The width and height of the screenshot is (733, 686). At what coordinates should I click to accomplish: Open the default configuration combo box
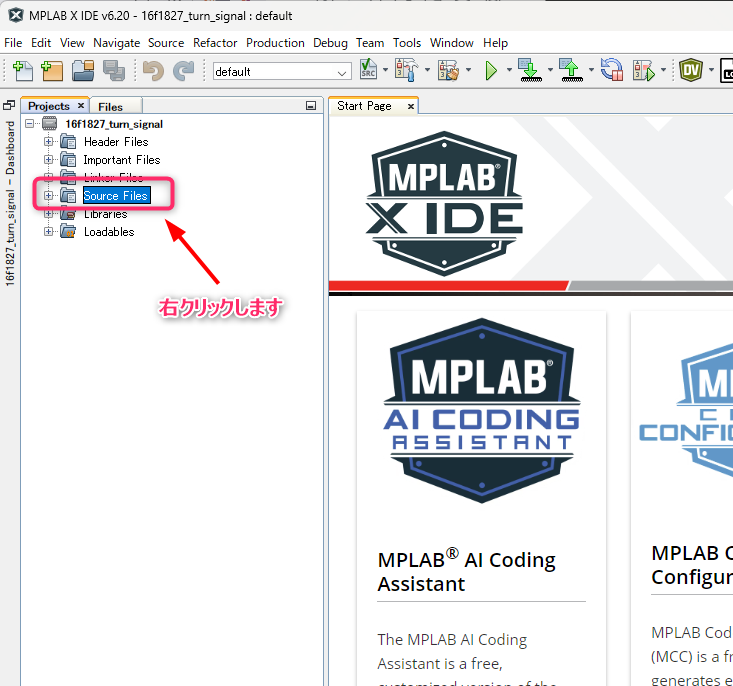click(x=282, y=72)
